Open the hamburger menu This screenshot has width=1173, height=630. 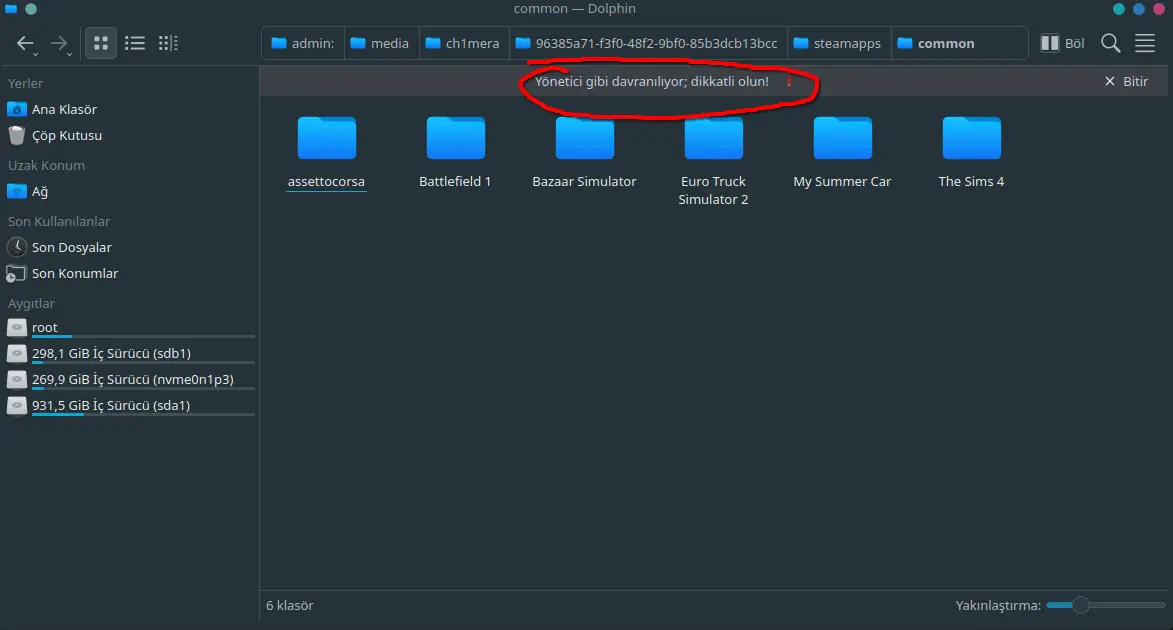(x=1145, y=43)
